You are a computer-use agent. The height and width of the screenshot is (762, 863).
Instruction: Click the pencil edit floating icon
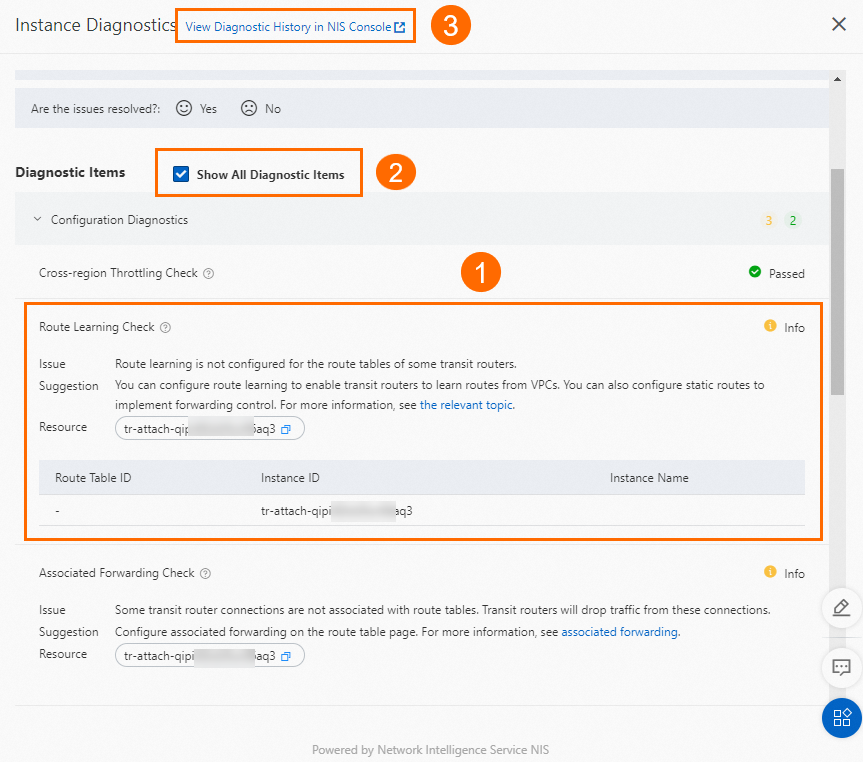point(842,607)
